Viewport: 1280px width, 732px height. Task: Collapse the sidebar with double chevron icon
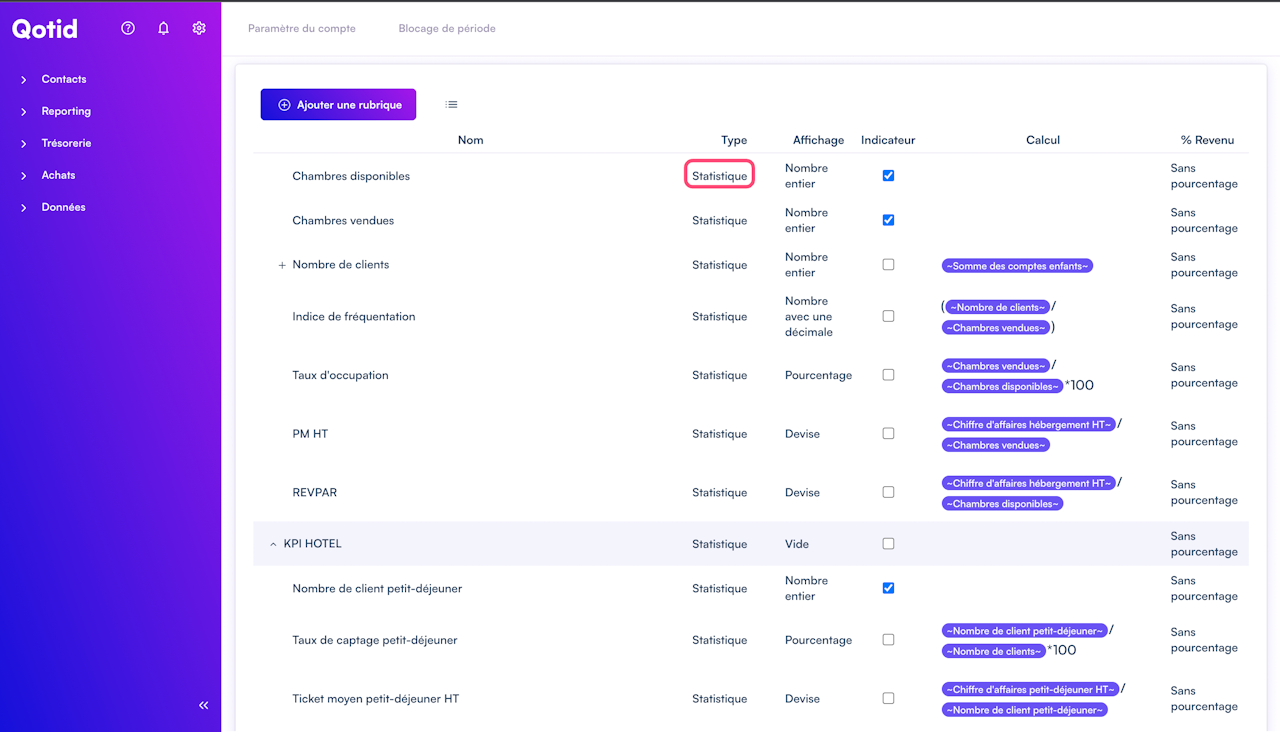point(204,706)
